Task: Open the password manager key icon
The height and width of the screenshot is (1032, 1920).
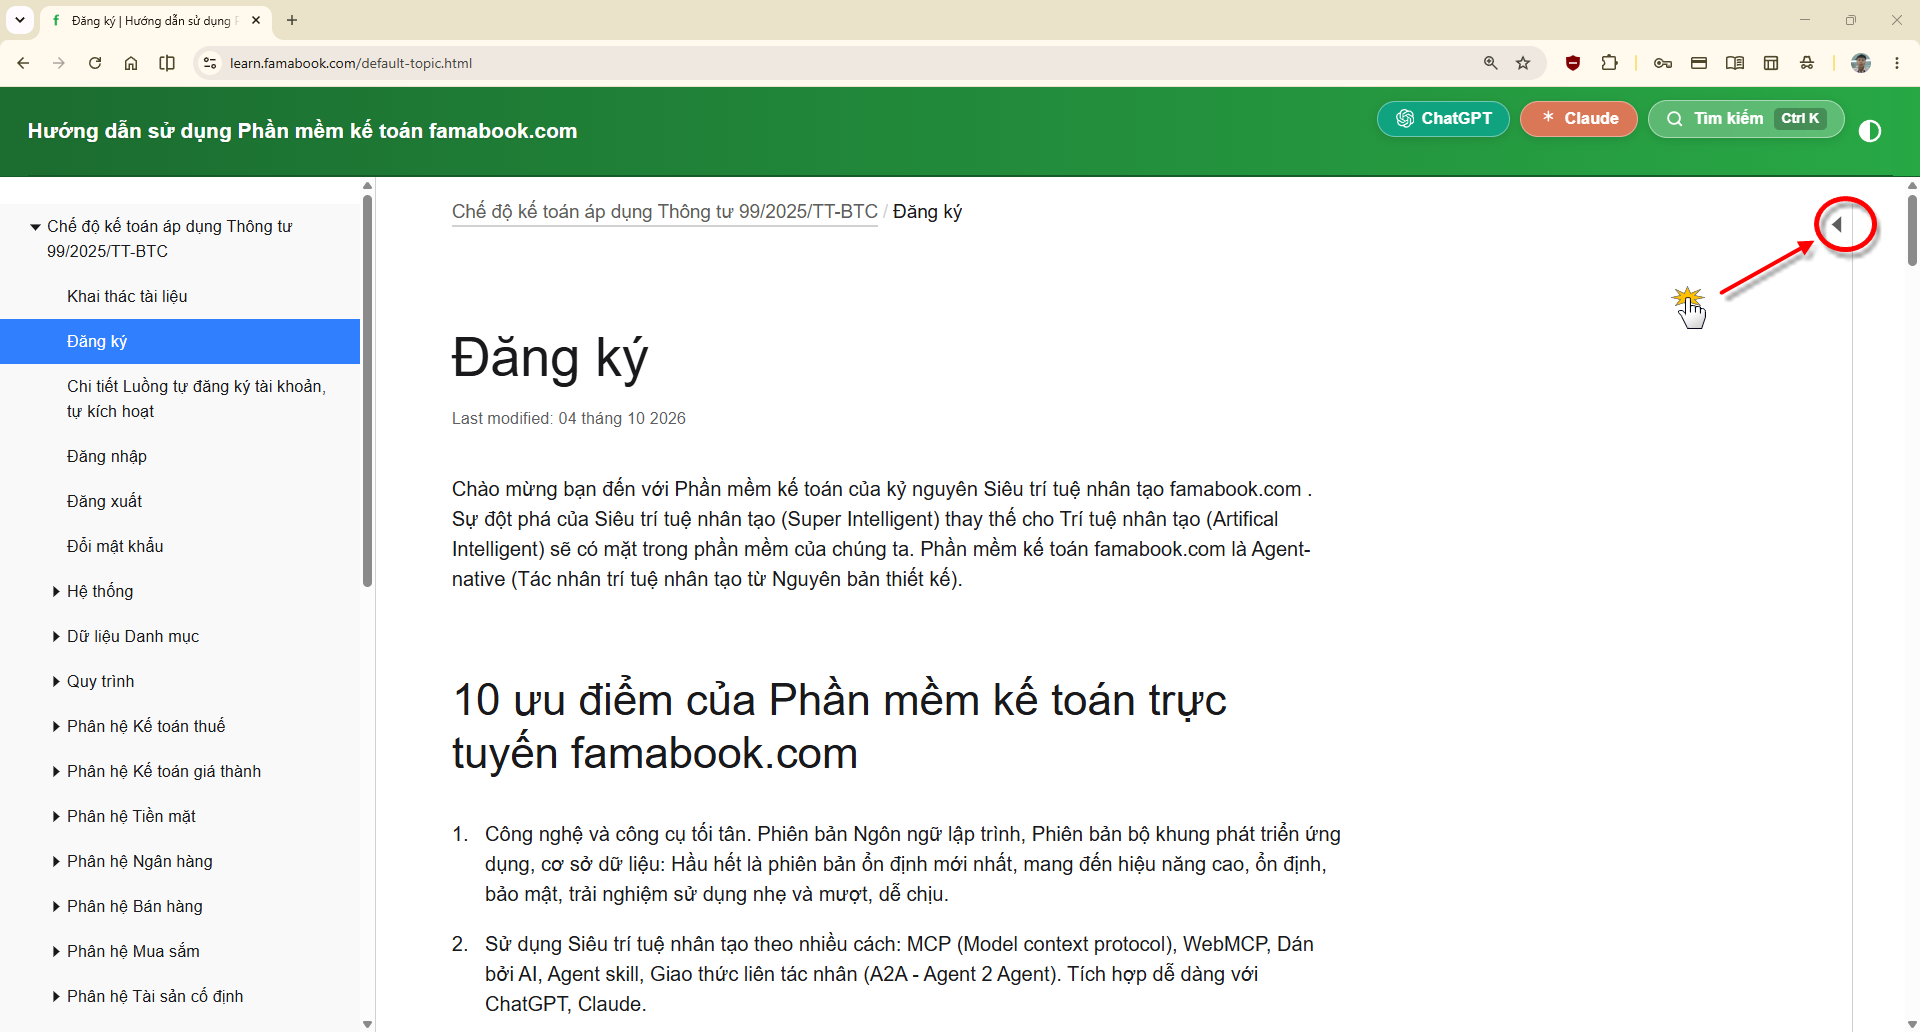Action: pyautogui.click(x=1663, y=63)
